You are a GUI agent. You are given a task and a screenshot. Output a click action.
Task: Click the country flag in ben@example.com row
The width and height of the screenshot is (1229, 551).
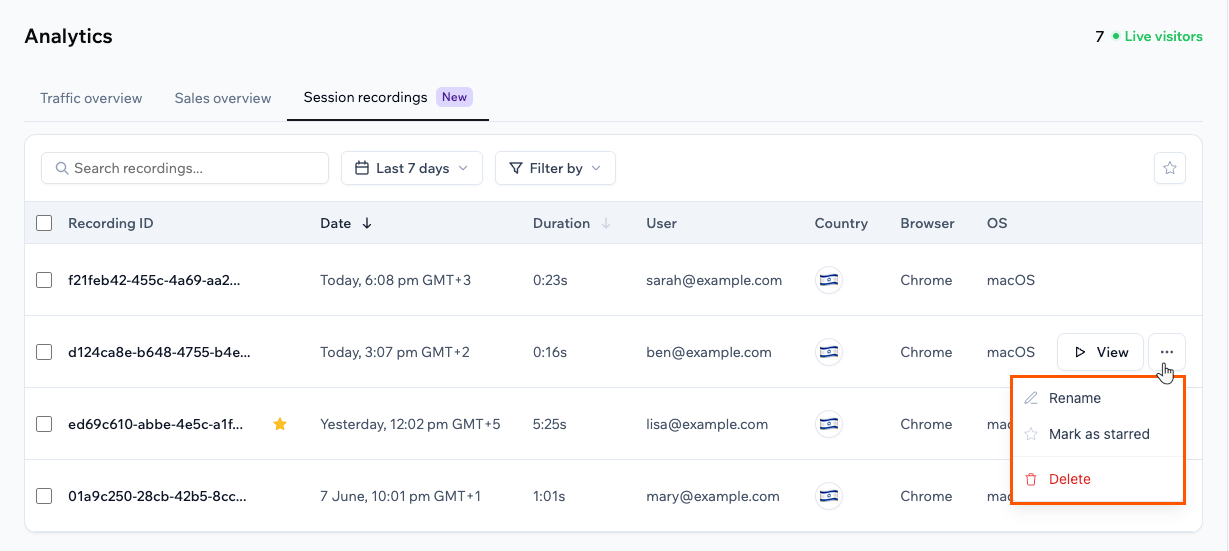pyautogui.click(x=828, y=352)
